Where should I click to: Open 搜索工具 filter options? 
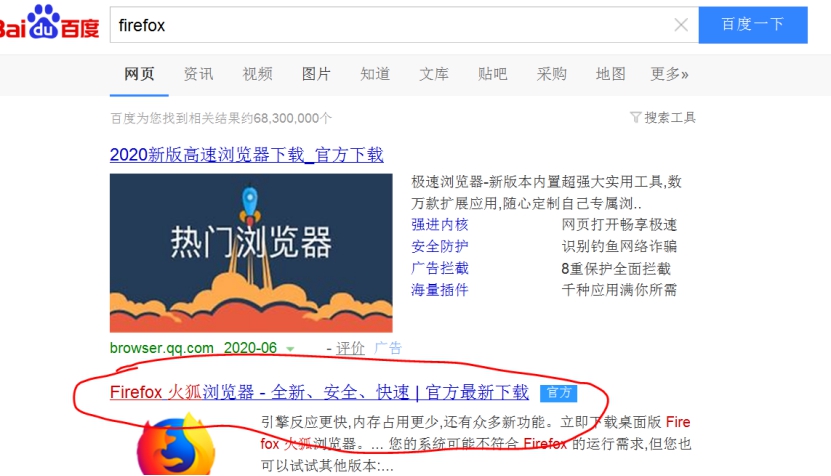click(662, 118)
